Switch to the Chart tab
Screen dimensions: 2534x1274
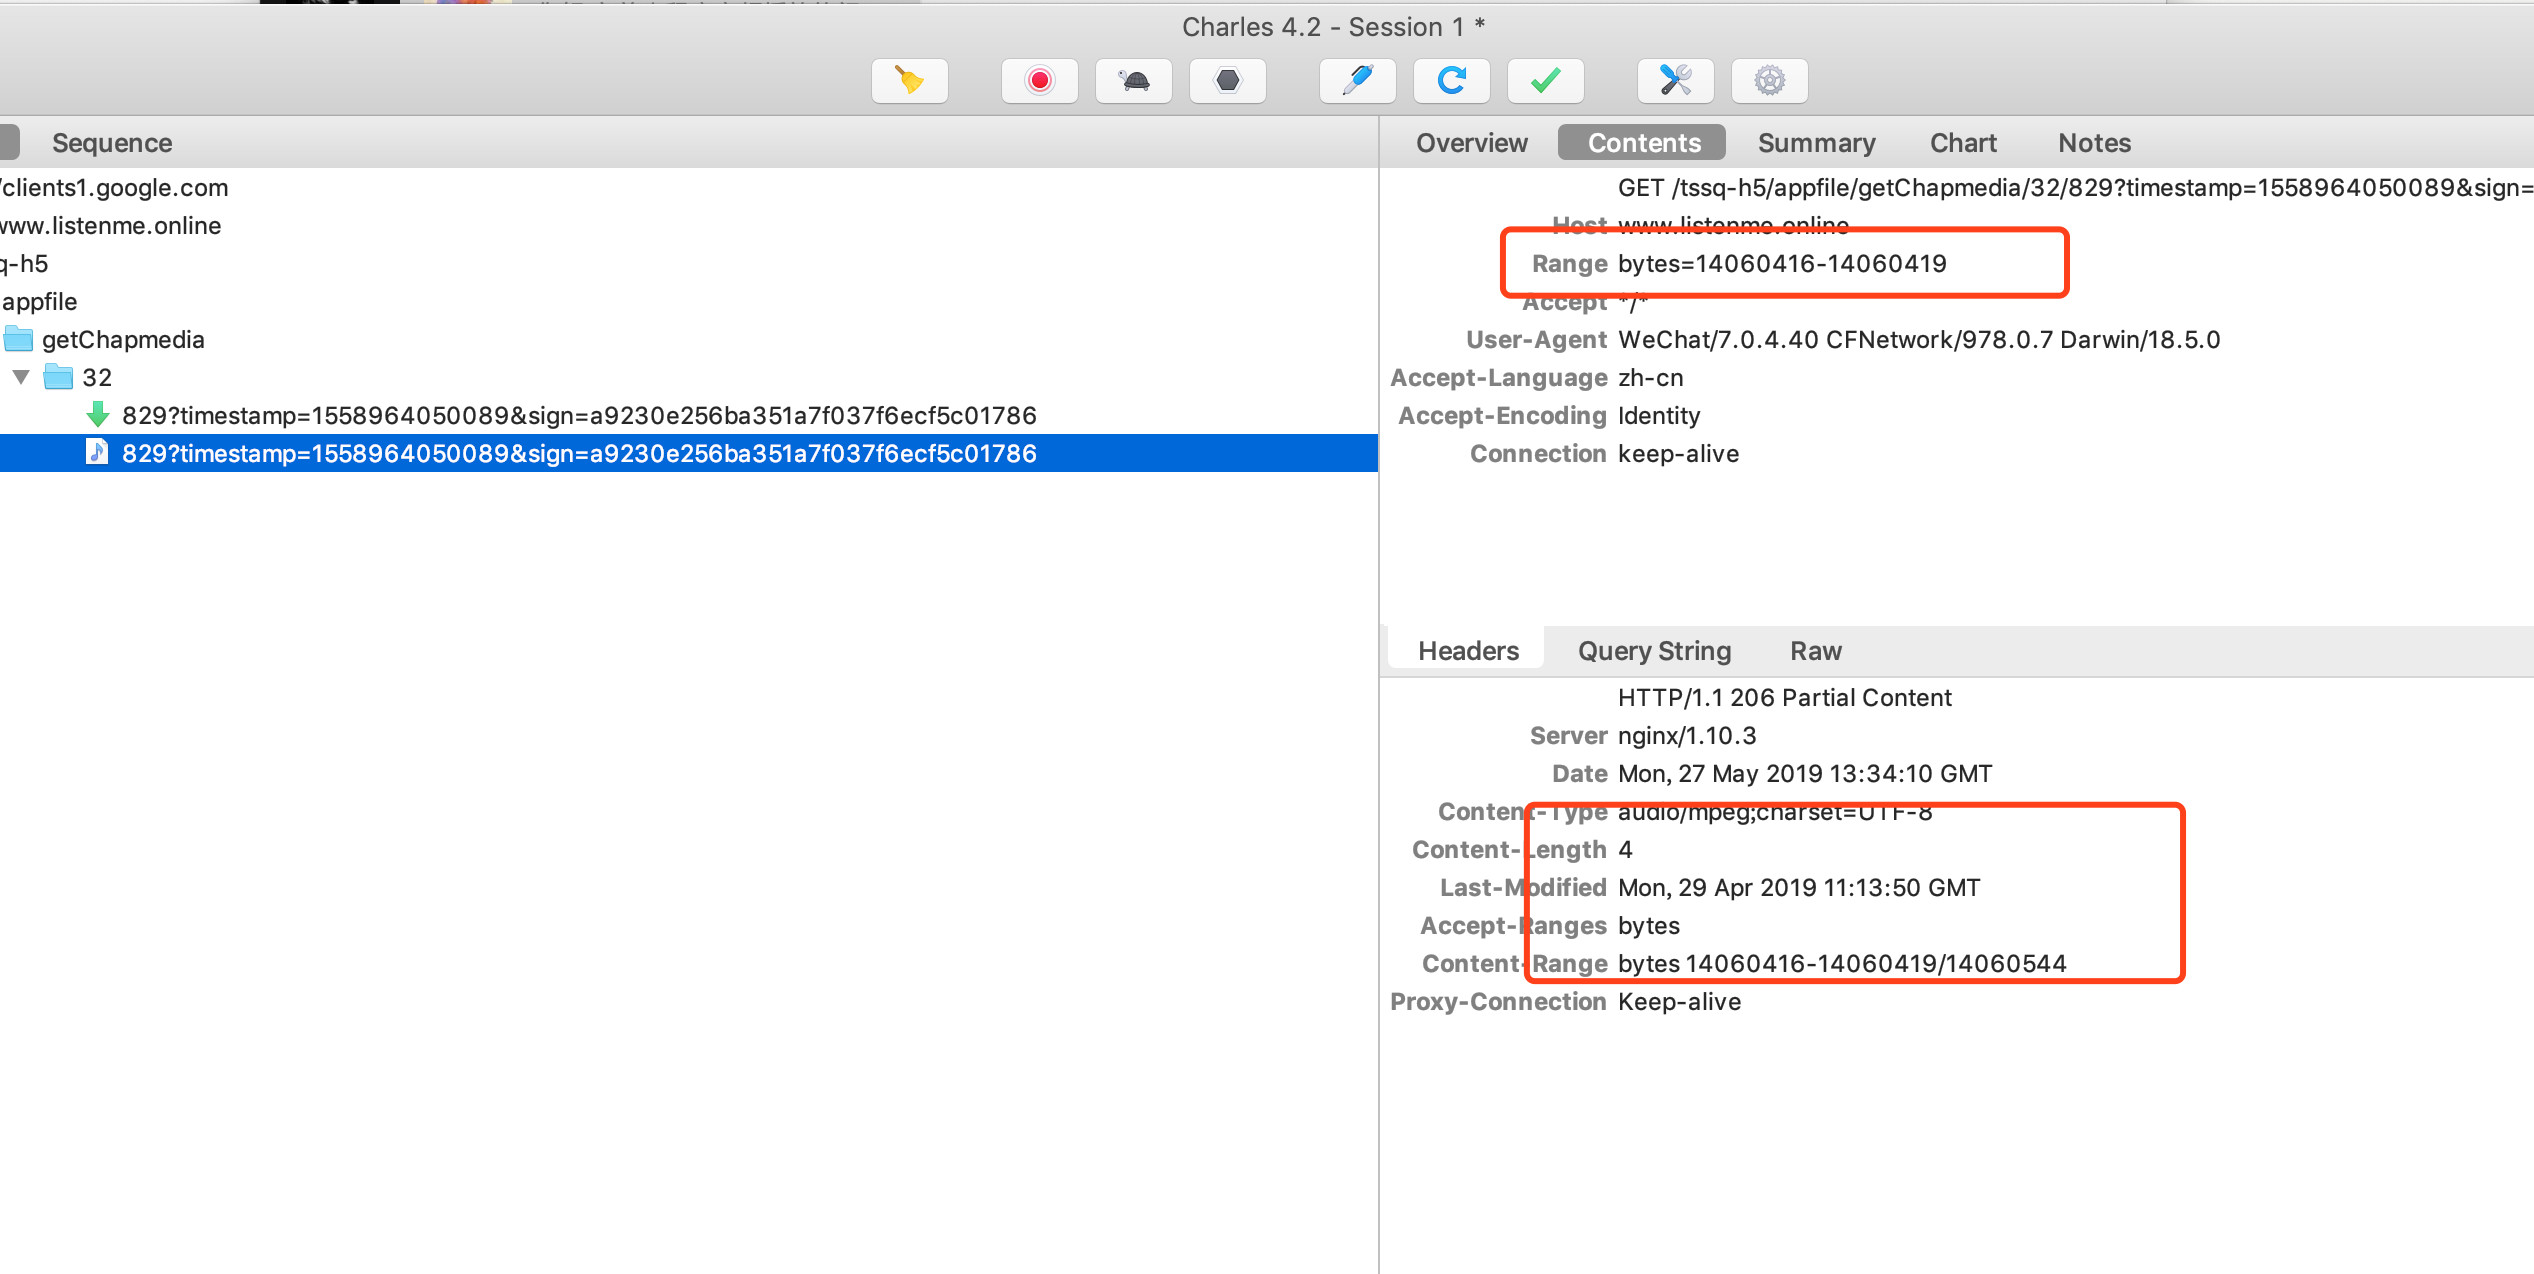[x=1962, y=143]
